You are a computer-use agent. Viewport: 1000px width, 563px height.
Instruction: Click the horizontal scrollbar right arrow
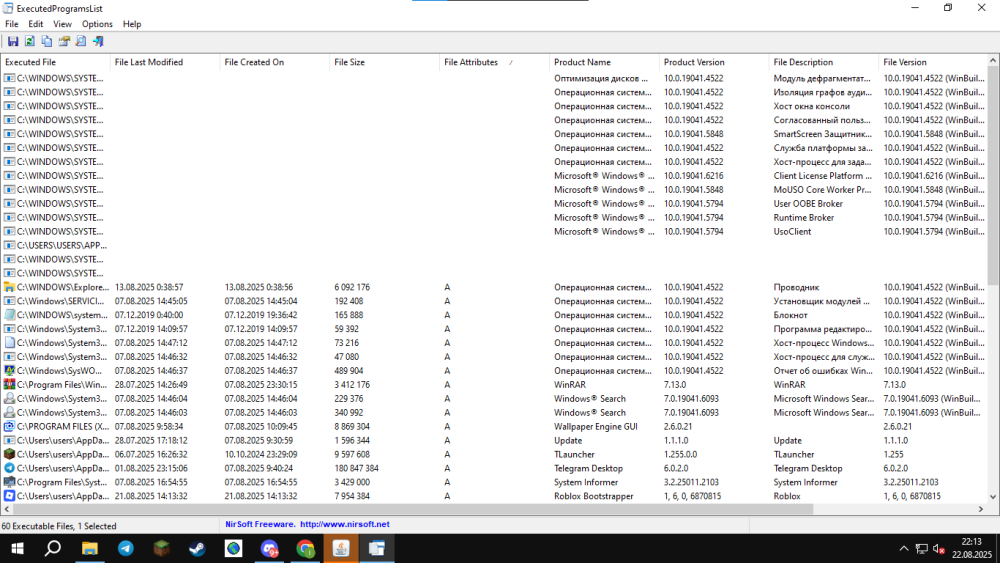point(981,509)
